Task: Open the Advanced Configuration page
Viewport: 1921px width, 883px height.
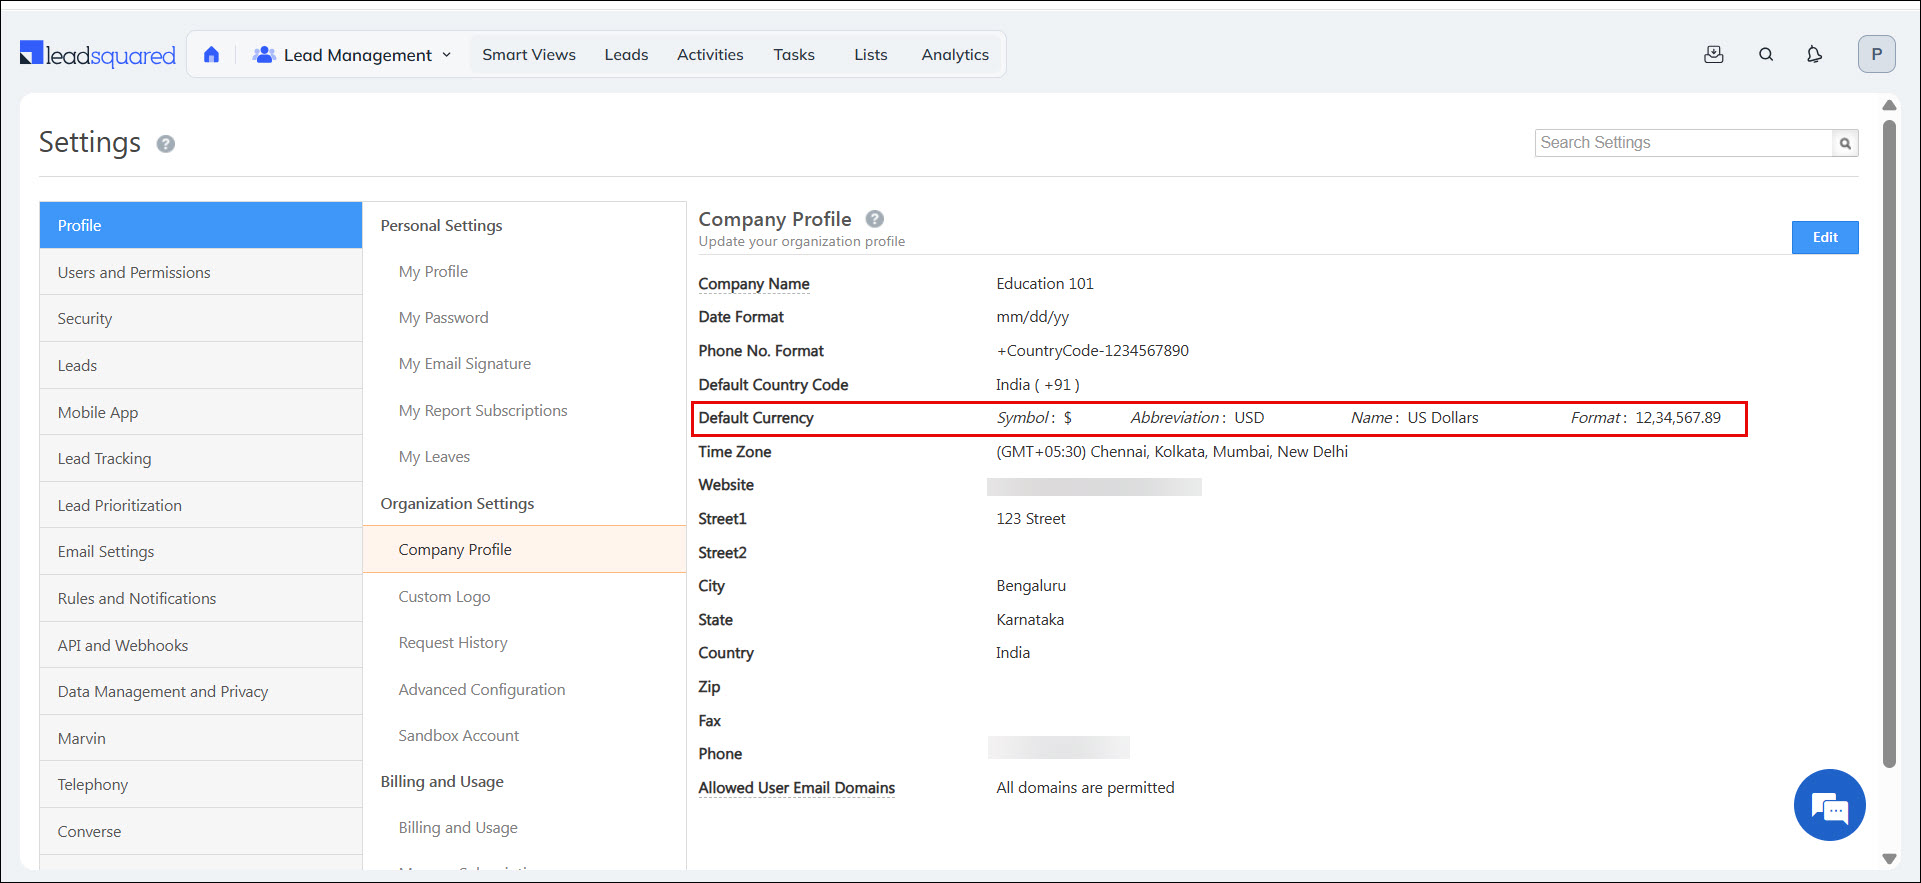Action: (481, 690)
